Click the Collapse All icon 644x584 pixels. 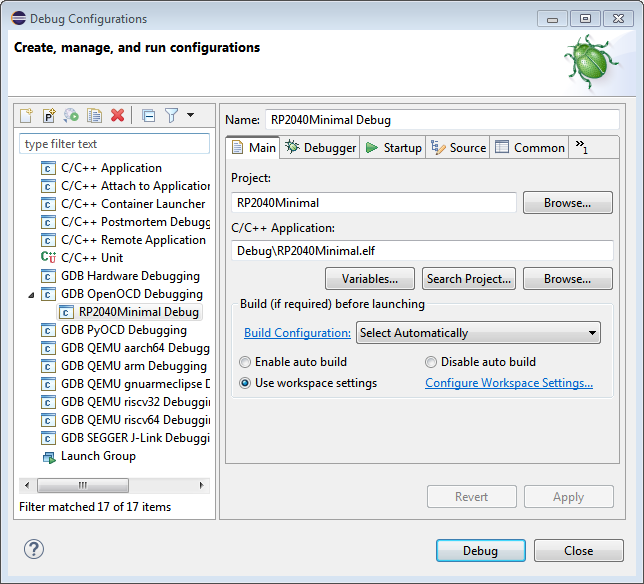[148, 115]
